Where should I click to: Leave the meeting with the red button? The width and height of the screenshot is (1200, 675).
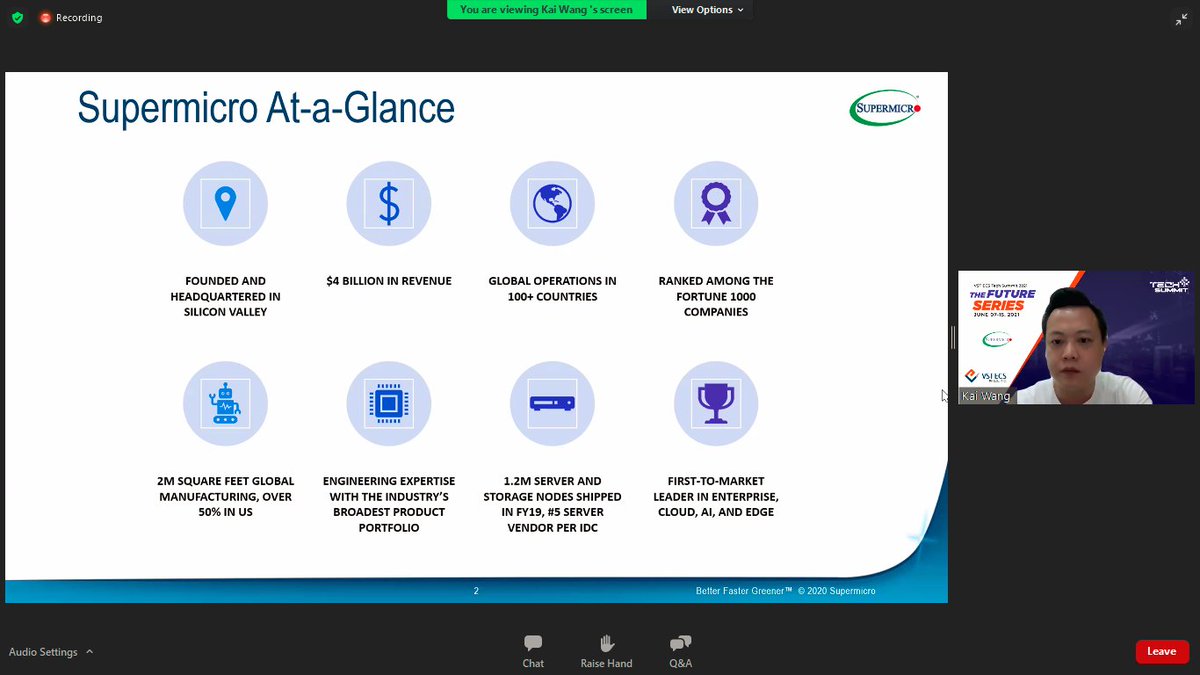click(x=1161, y=652)
